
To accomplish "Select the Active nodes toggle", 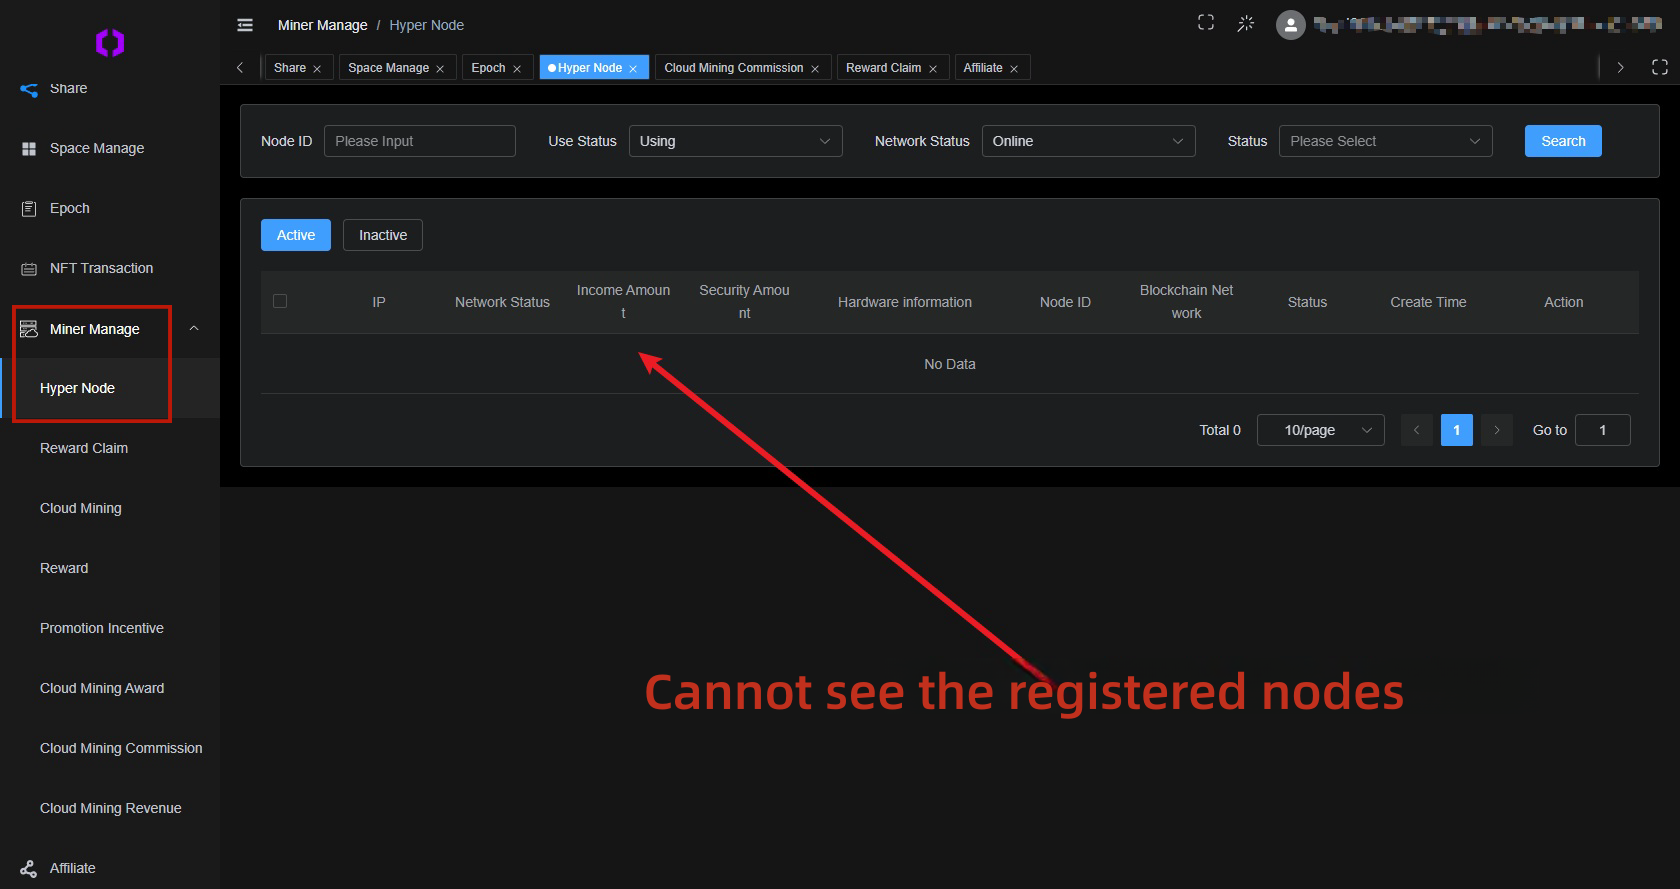I will (296, 235).
